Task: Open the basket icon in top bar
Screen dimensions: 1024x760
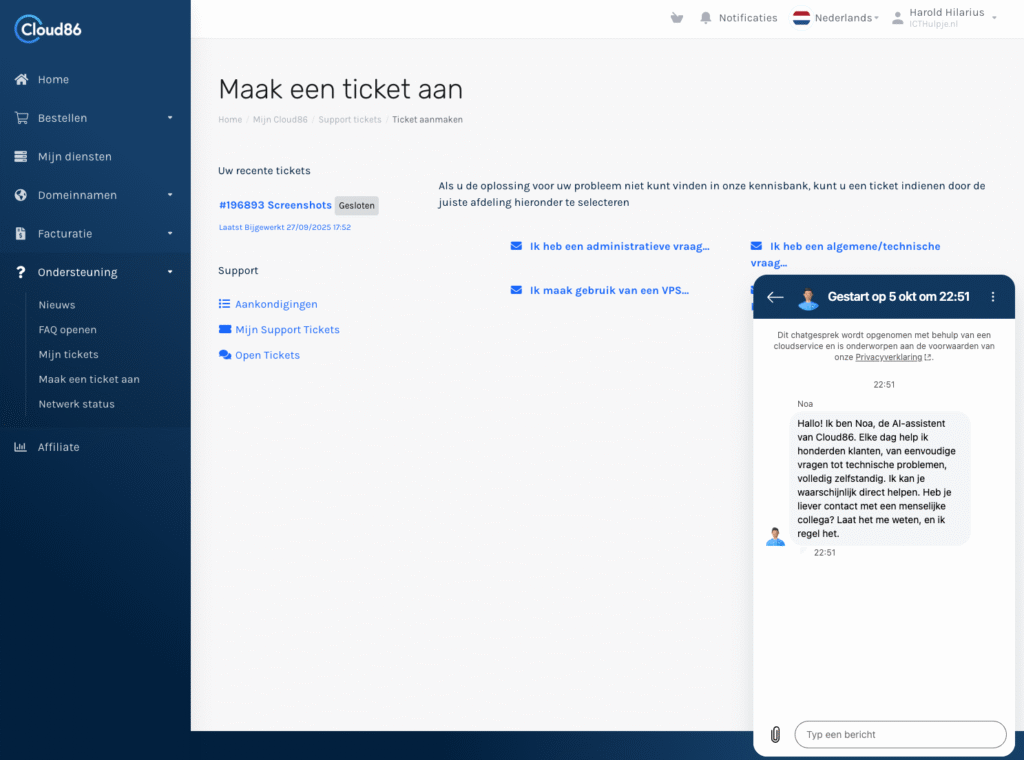Action: click(x=677, y=18)
